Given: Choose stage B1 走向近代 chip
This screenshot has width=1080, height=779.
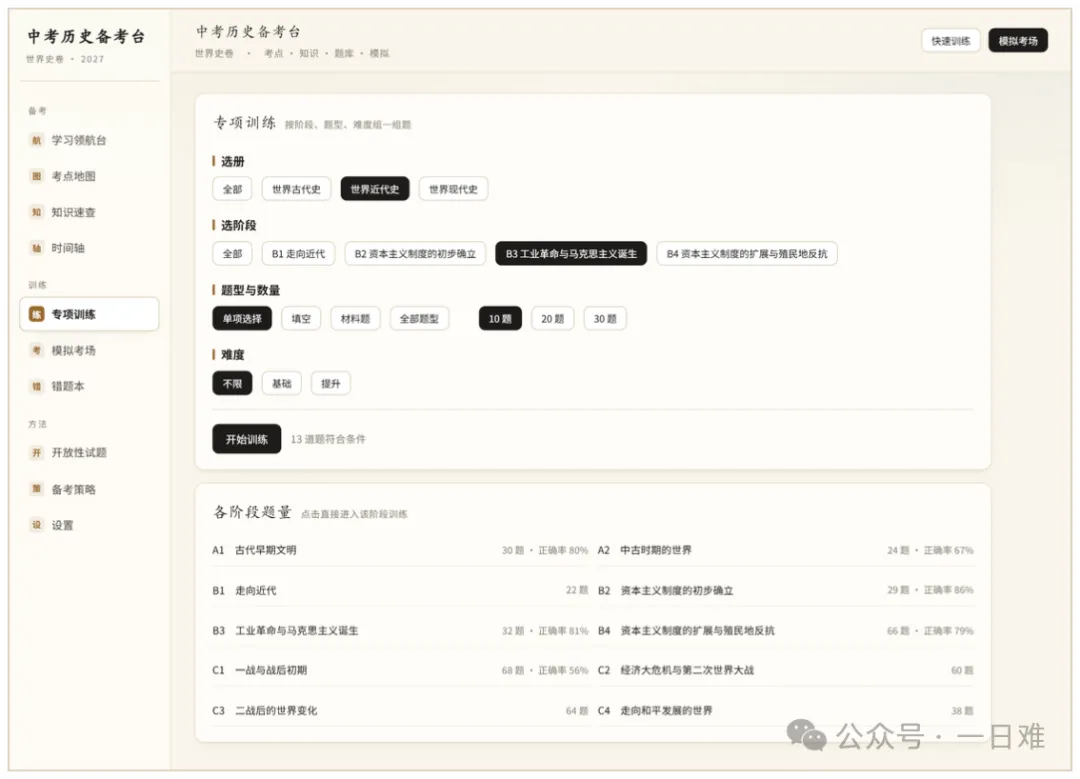Looking at the screenshot, I should point(298,253).
